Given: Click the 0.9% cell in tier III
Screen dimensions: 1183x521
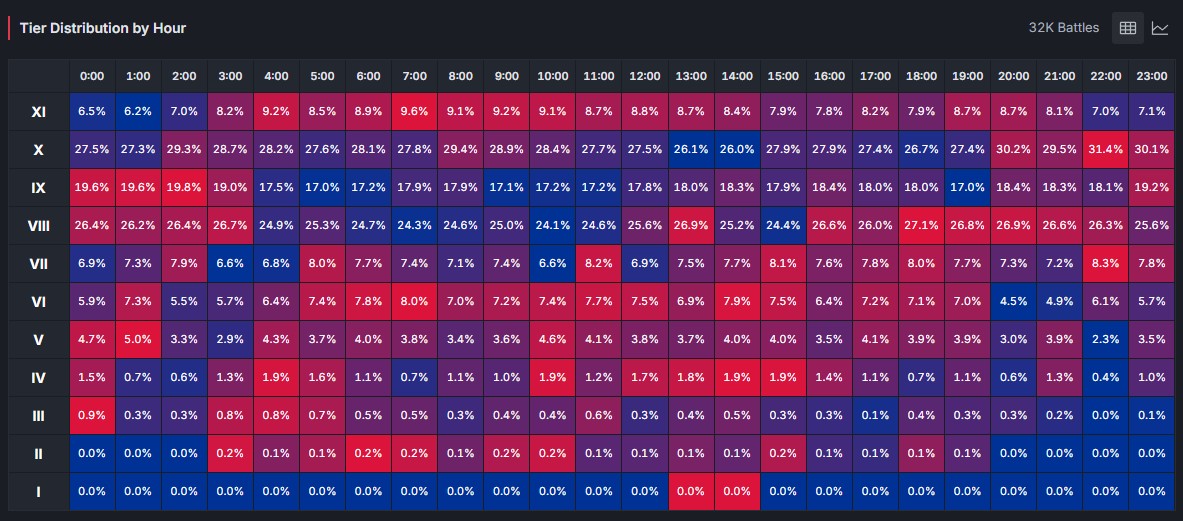Looking at the screenshot, I should [92, 415].
